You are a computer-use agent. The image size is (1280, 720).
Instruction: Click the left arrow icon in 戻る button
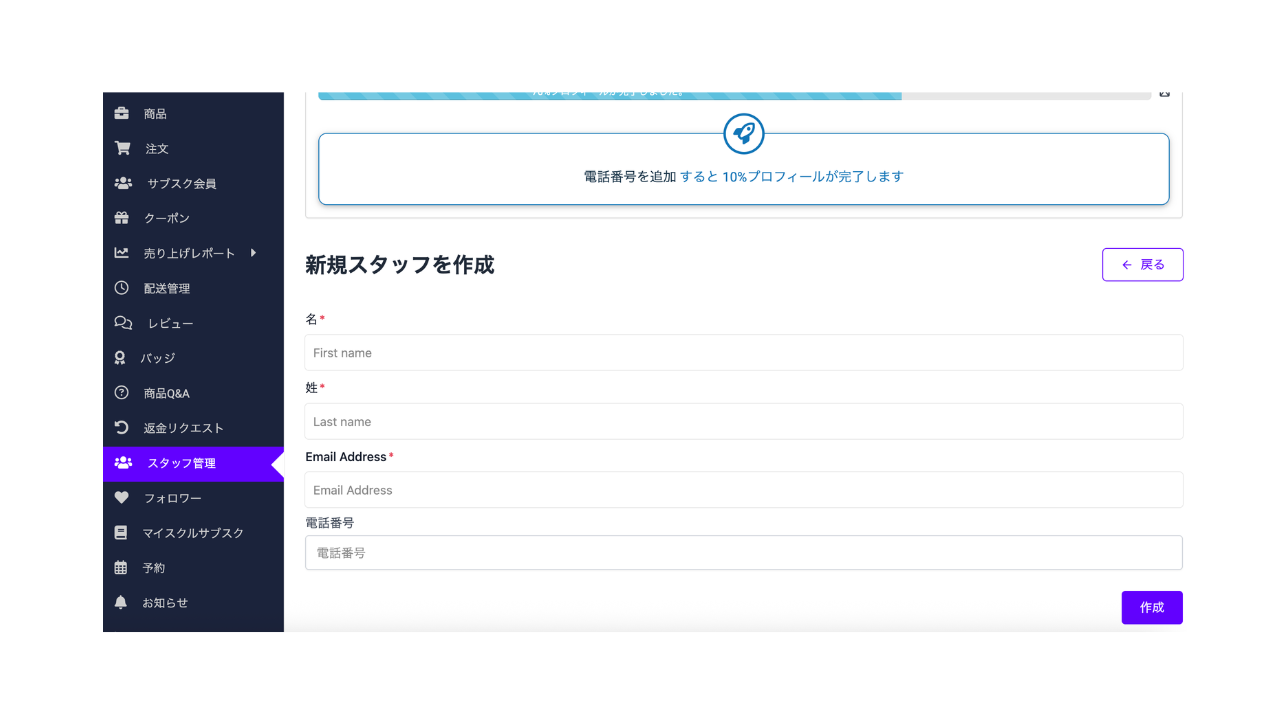1127,265
